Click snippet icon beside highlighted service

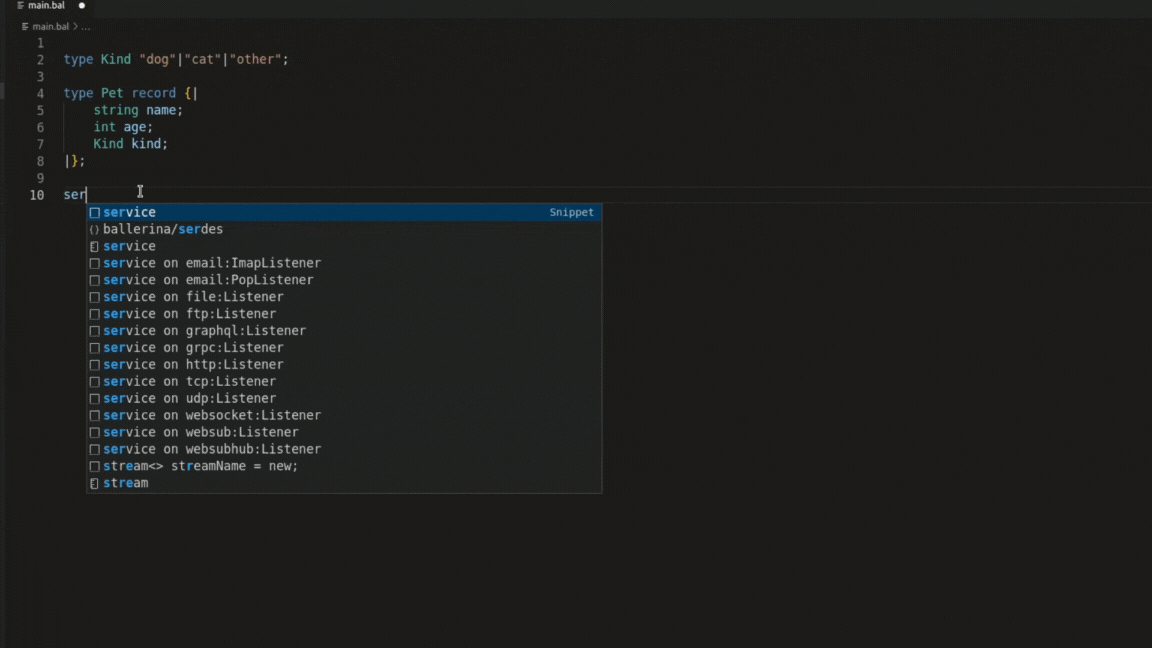pyautogui.click(x=94, y=212)
